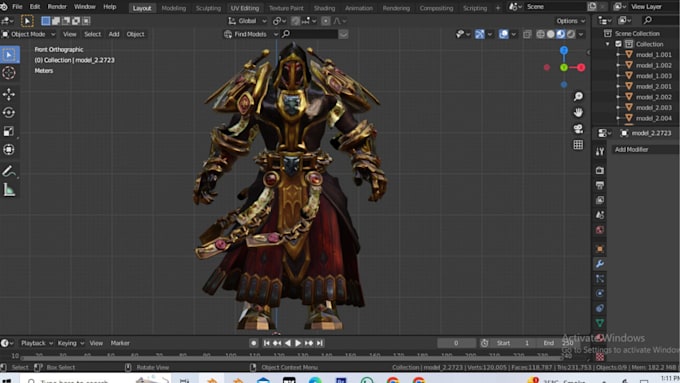Viewport: 680px width, 383px height.
Task: Click the blue Z axis gizmo
Action: (x=564, y=51)
